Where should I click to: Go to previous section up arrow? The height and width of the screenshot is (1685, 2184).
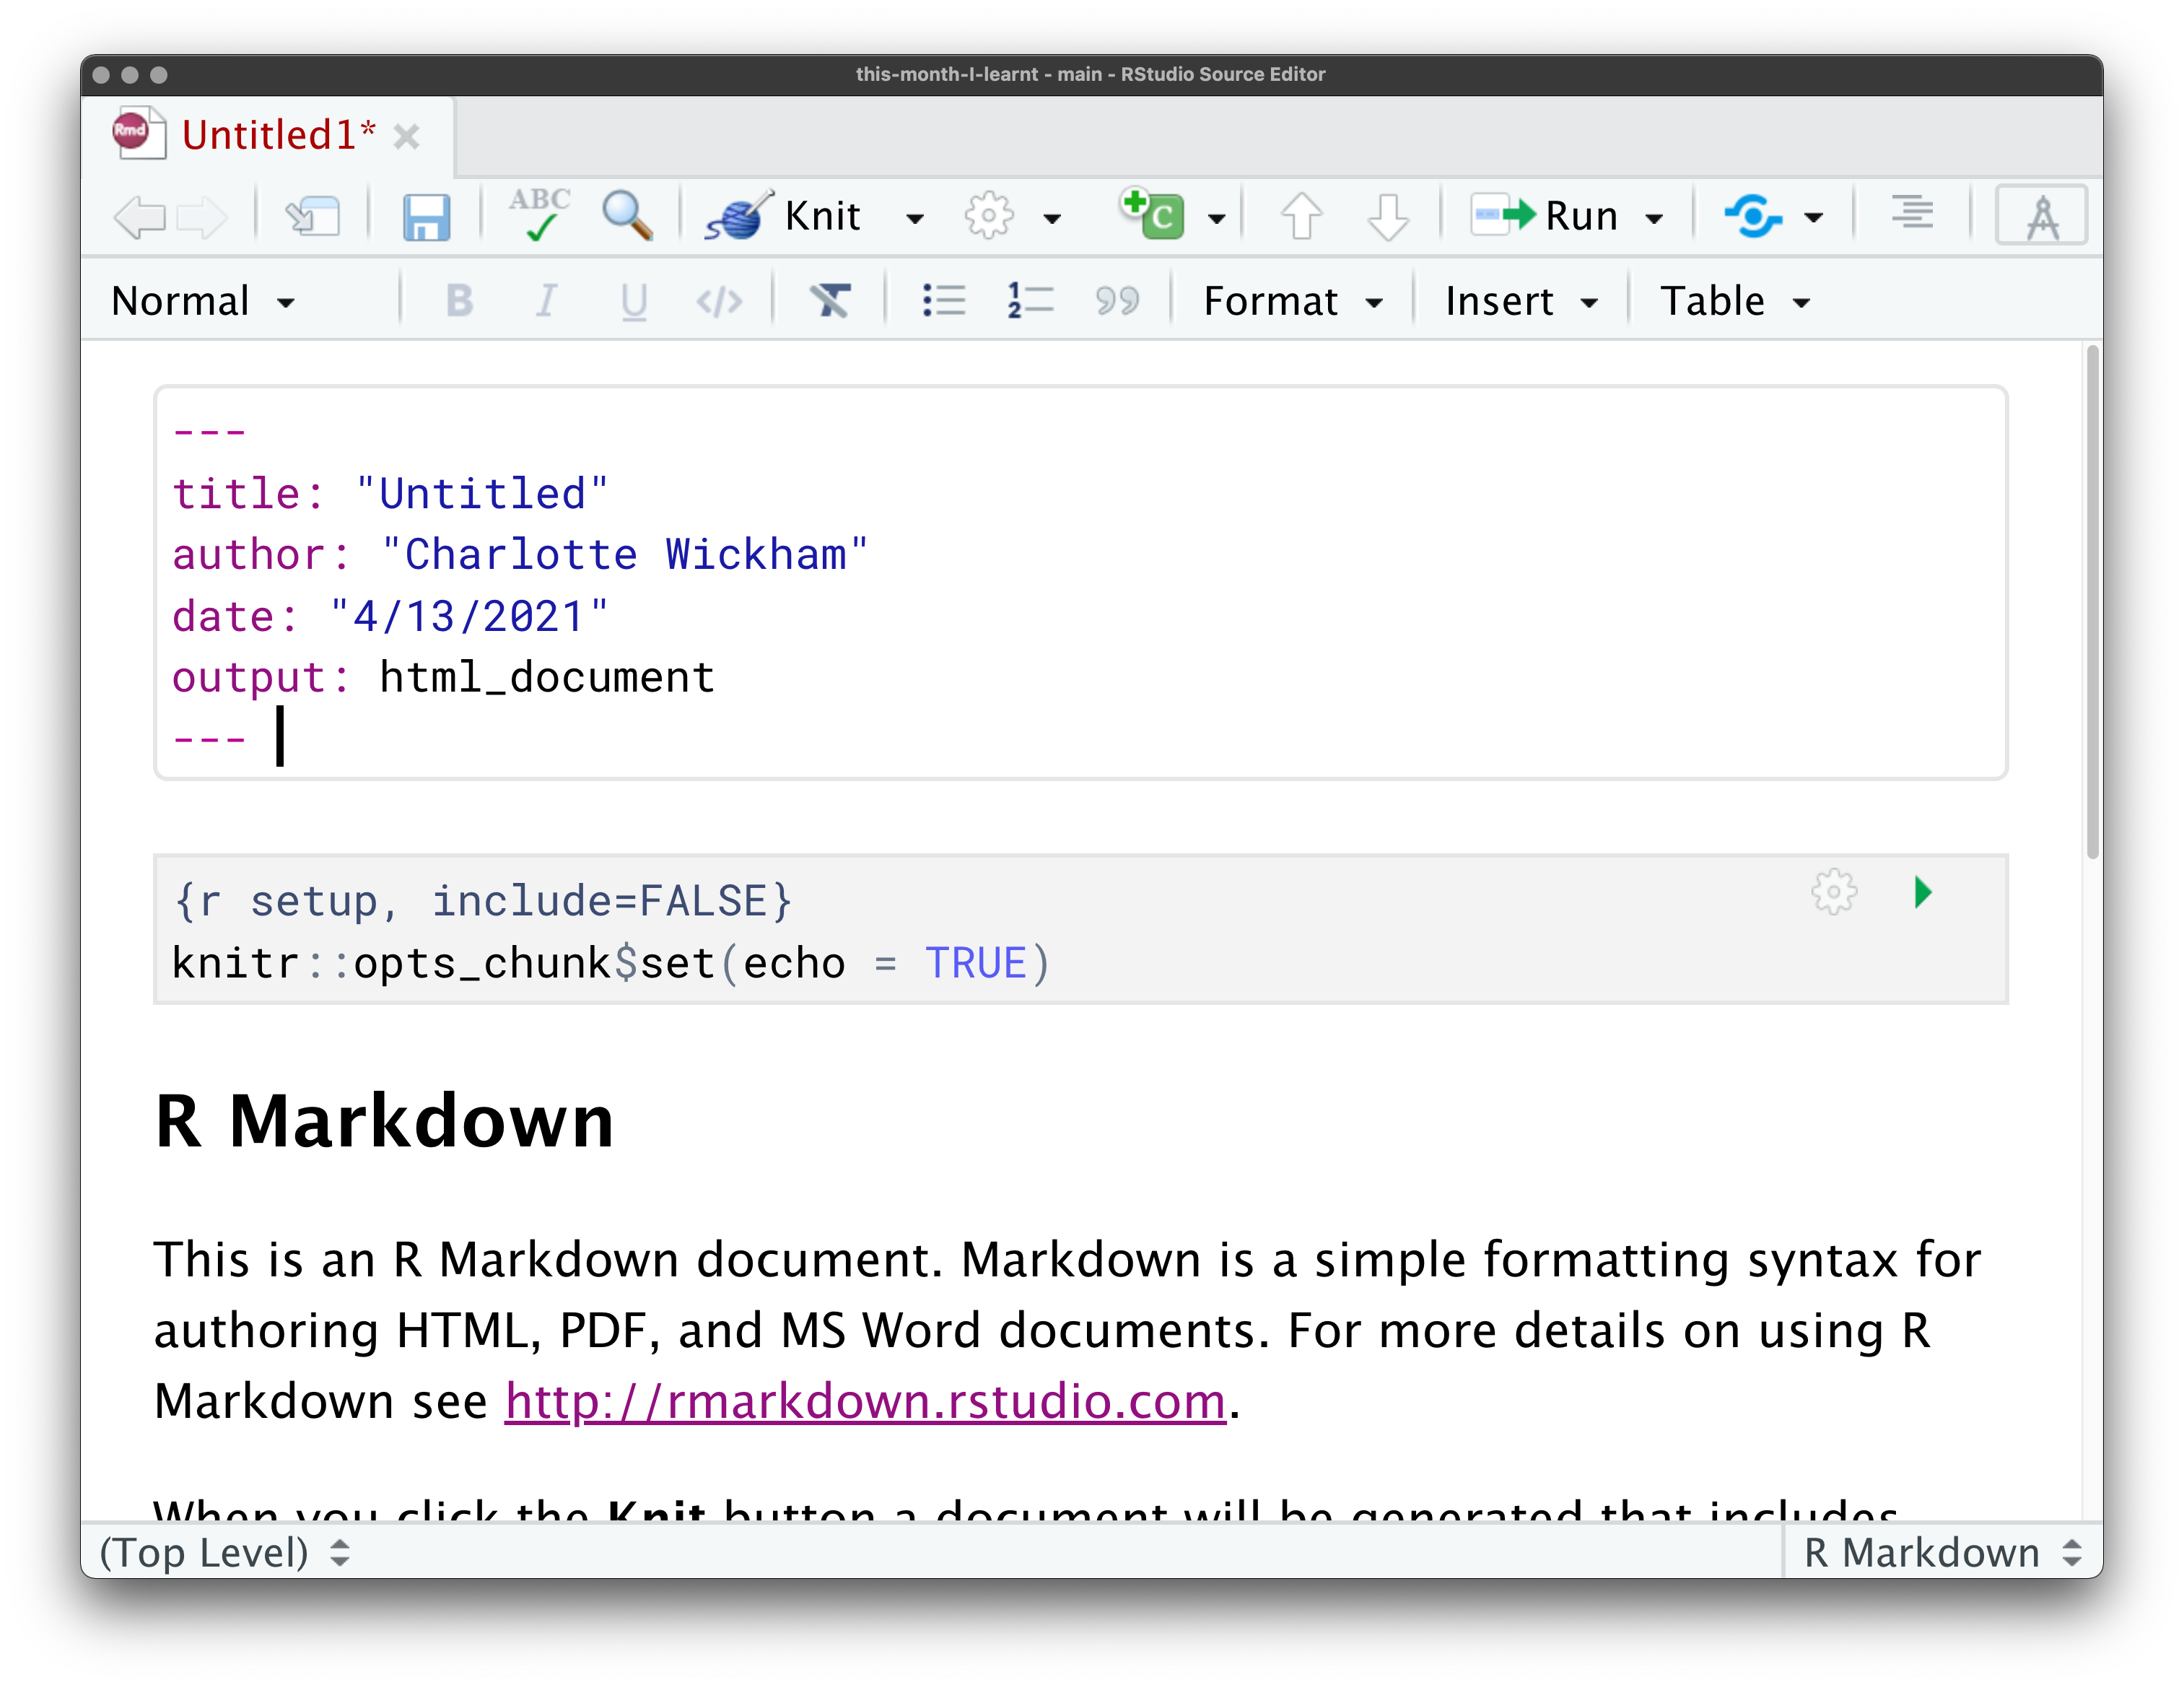pos(1301,216)
